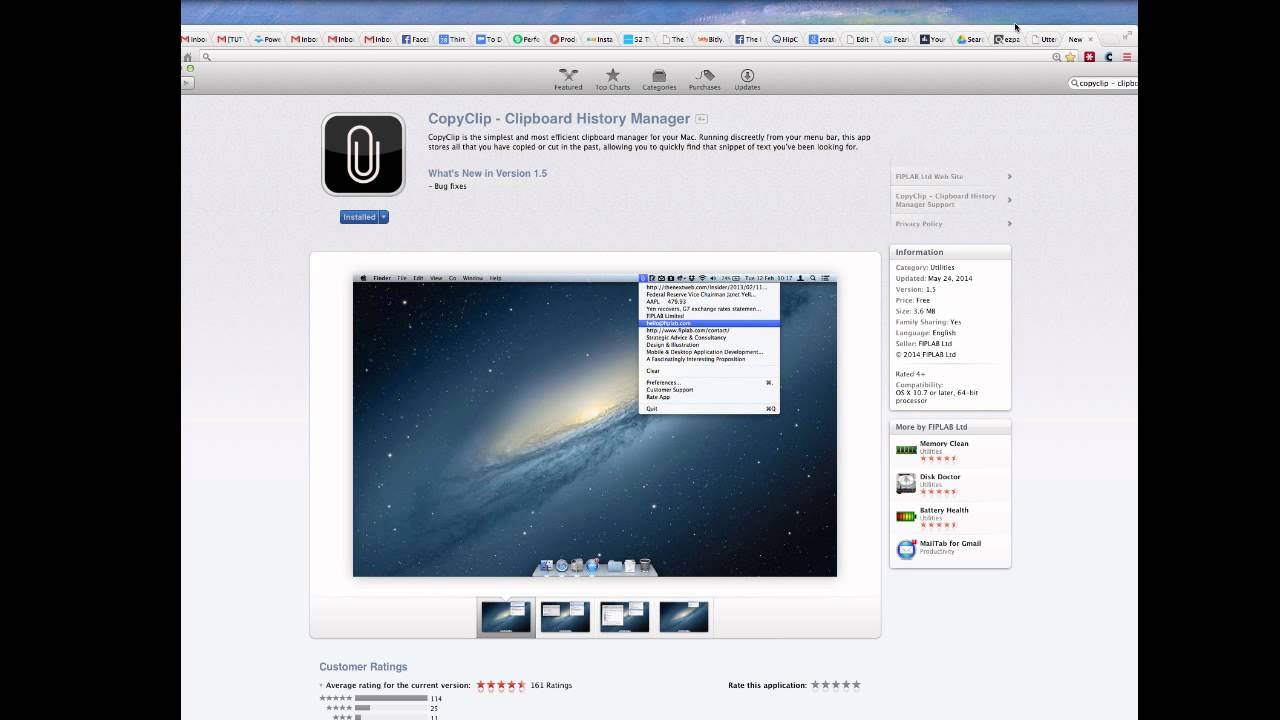
Task: Bookmark page with Chrome star icon
Action: (x=1070, y=57)
